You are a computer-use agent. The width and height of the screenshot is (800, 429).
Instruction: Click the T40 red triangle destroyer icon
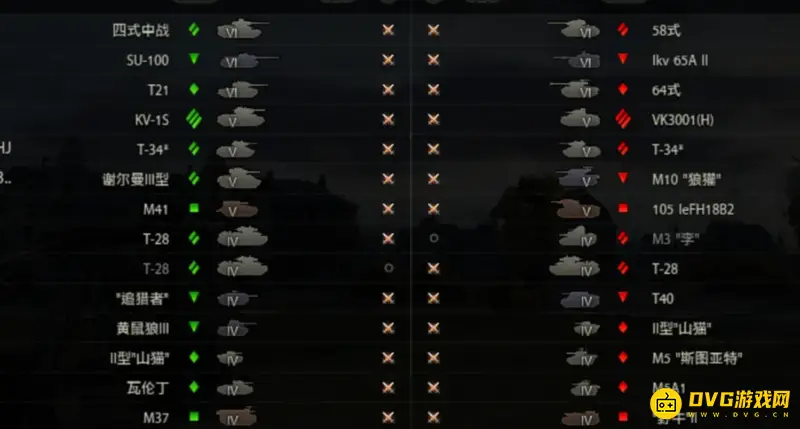click(x=622, y=297)
